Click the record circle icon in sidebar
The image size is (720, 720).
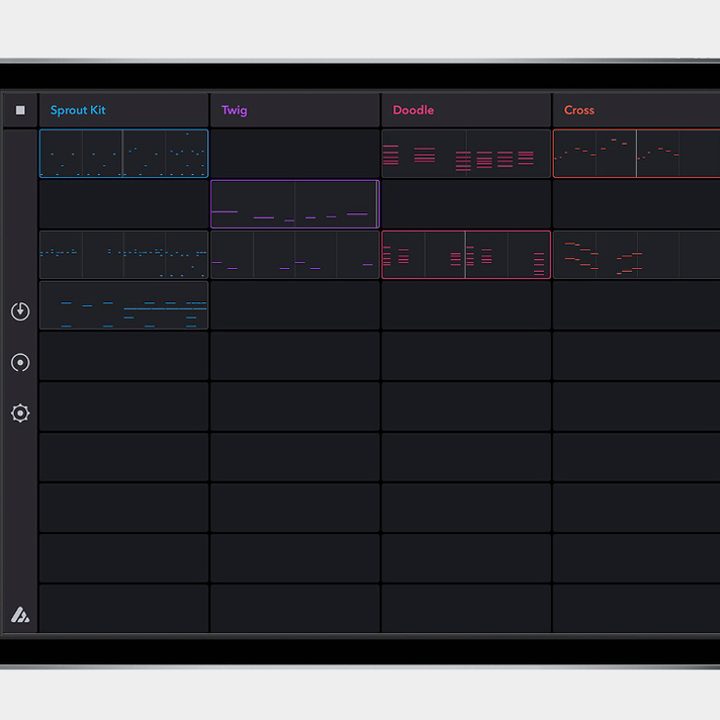coord(20,362)
